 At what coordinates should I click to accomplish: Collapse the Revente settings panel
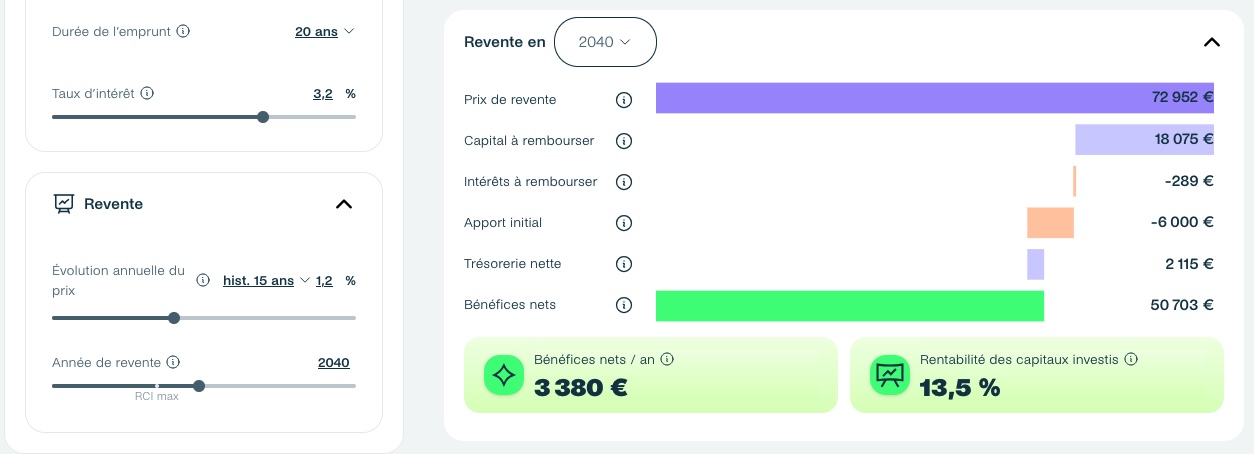[x=344, y=204]
